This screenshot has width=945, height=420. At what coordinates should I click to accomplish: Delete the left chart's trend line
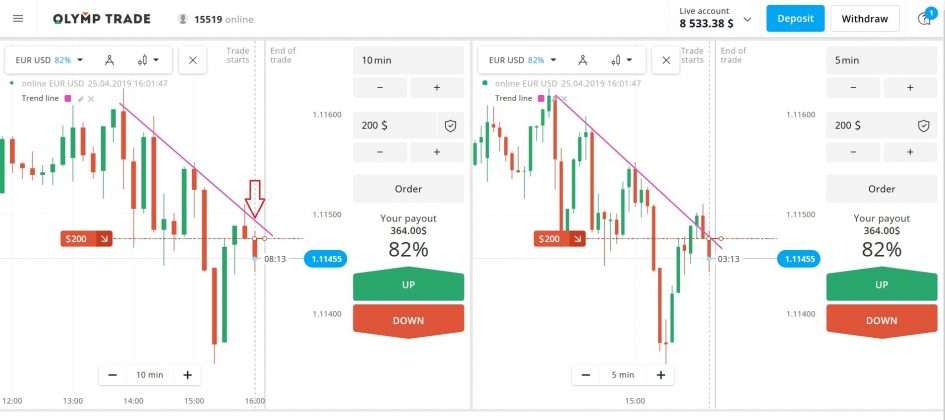(x=91, y=99)
